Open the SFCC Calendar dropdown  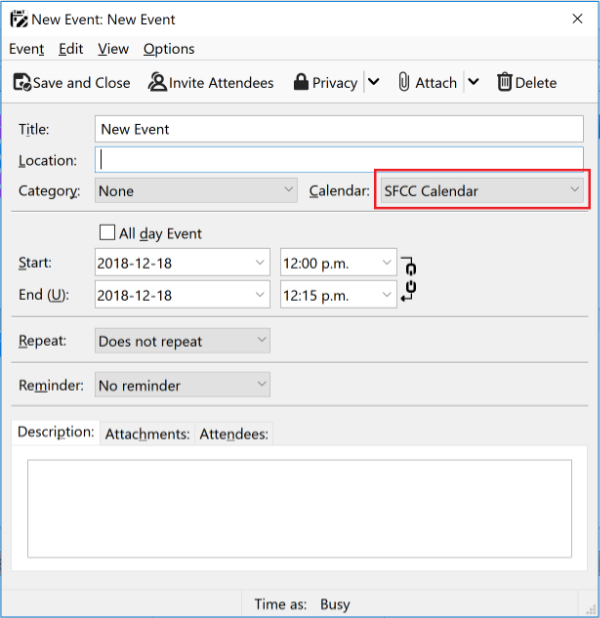[x=481, y=190]
